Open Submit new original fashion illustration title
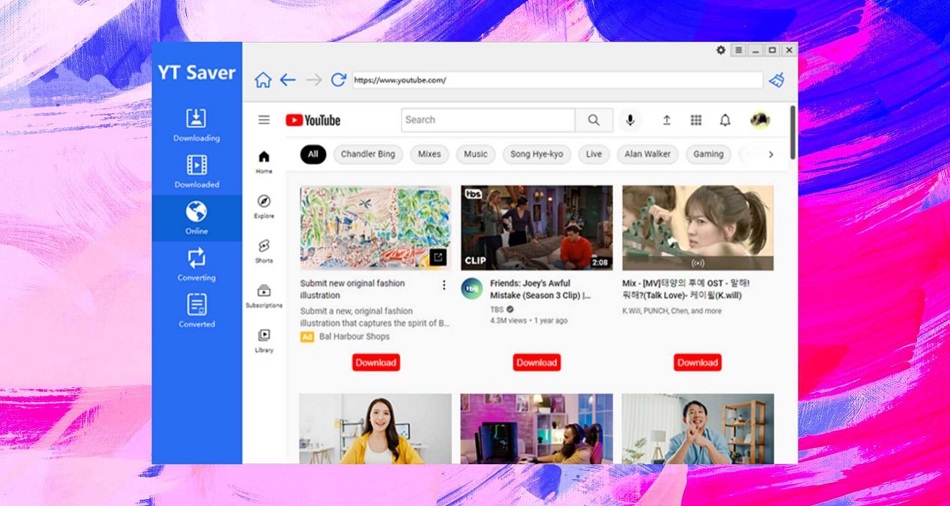Viewport: 950px width, 506px height. [353, 289]
